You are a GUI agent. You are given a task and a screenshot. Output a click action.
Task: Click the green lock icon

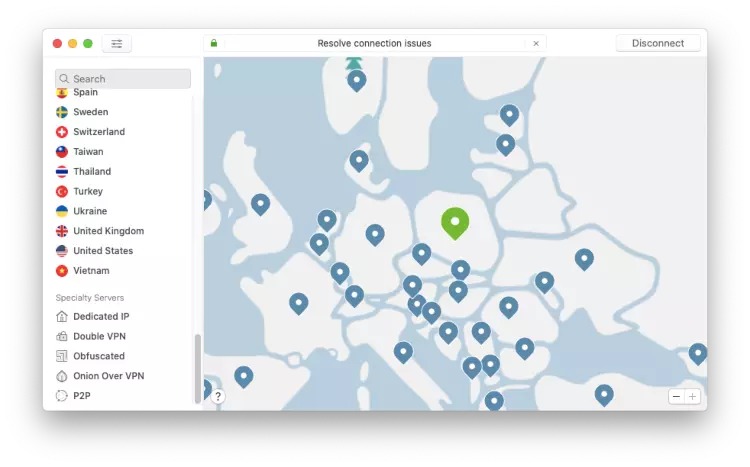(214, 43)
